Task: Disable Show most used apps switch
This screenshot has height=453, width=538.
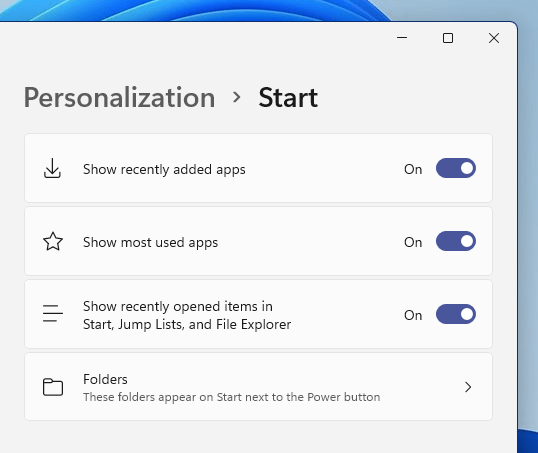Action: coord(456,241)
